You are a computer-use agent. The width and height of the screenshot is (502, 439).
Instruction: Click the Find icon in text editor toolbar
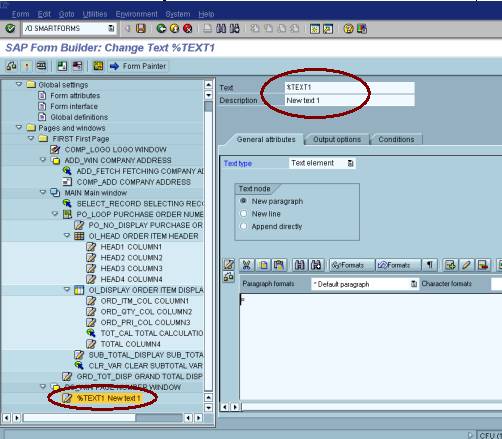(299, 265)
